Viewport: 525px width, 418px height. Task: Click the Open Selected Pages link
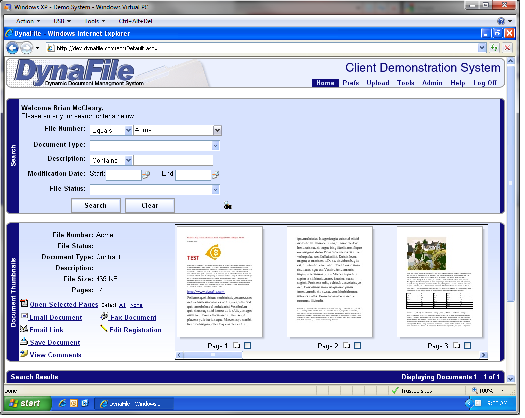64,304
